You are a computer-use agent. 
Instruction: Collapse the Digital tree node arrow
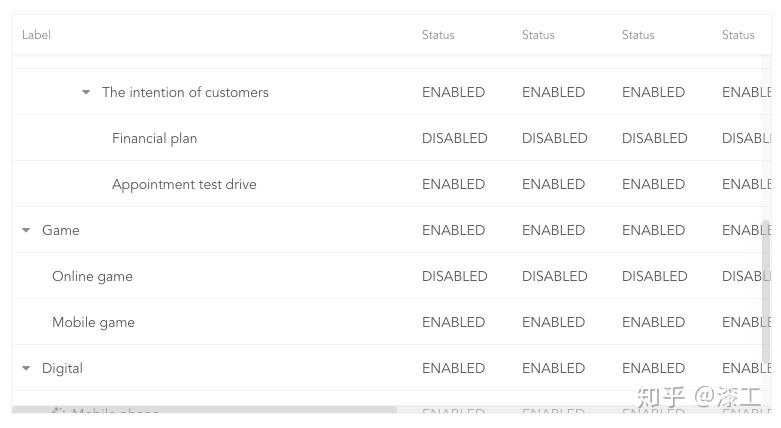[x=27, y=368]
